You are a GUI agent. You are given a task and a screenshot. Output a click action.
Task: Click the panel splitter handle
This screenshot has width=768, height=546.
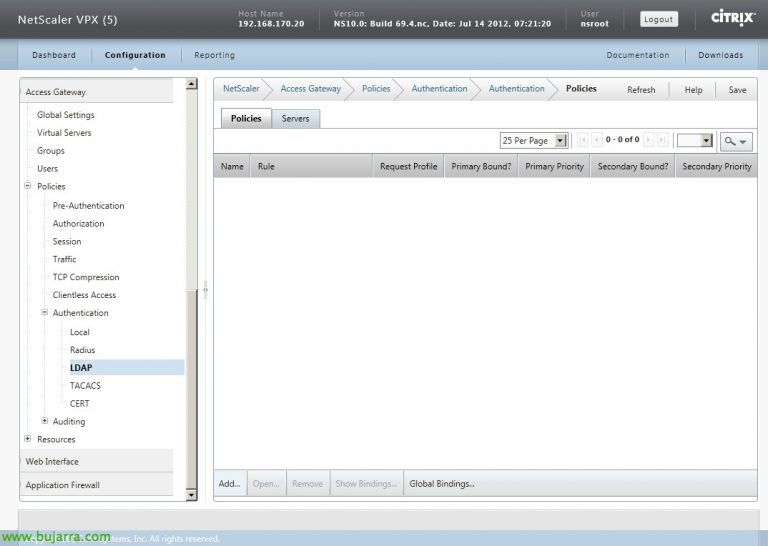[206, 289]
